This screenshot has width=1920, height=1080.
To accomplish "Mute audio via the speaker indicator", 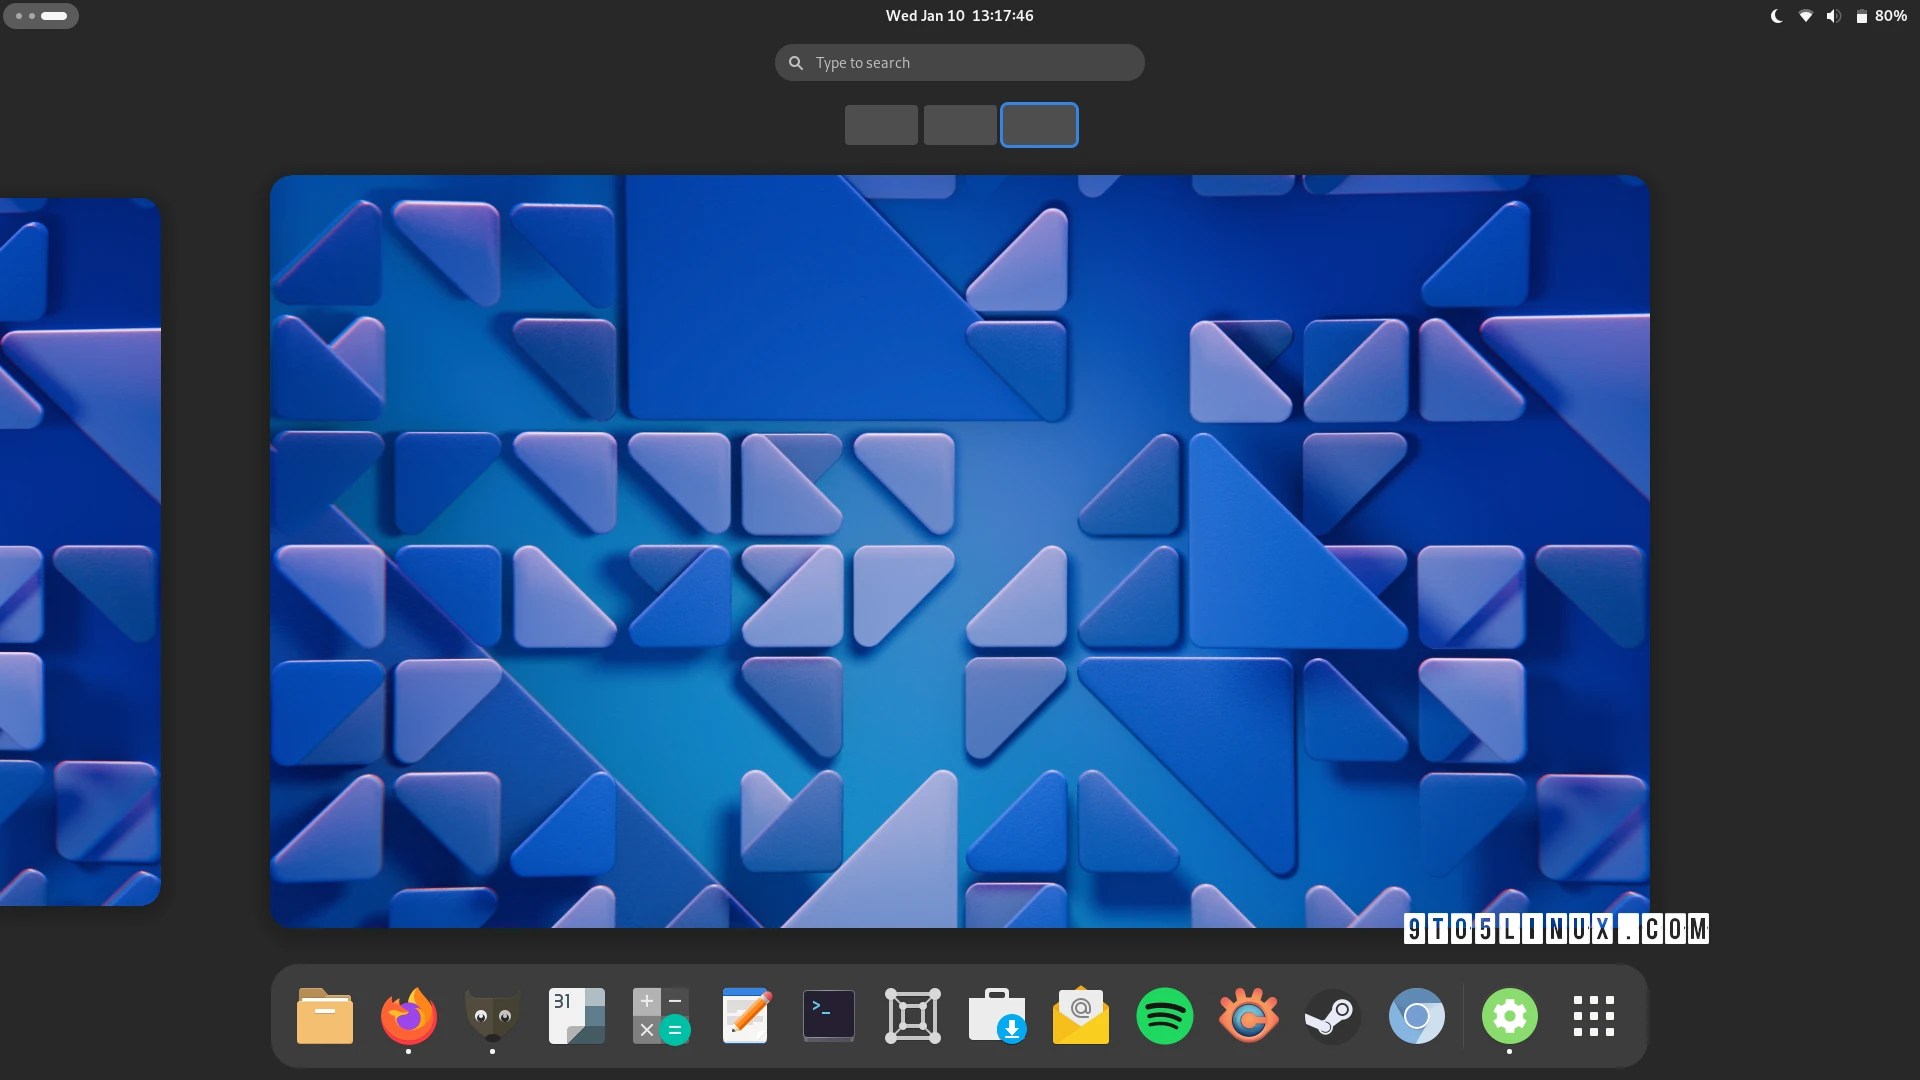I will (x=1833, y=15).
